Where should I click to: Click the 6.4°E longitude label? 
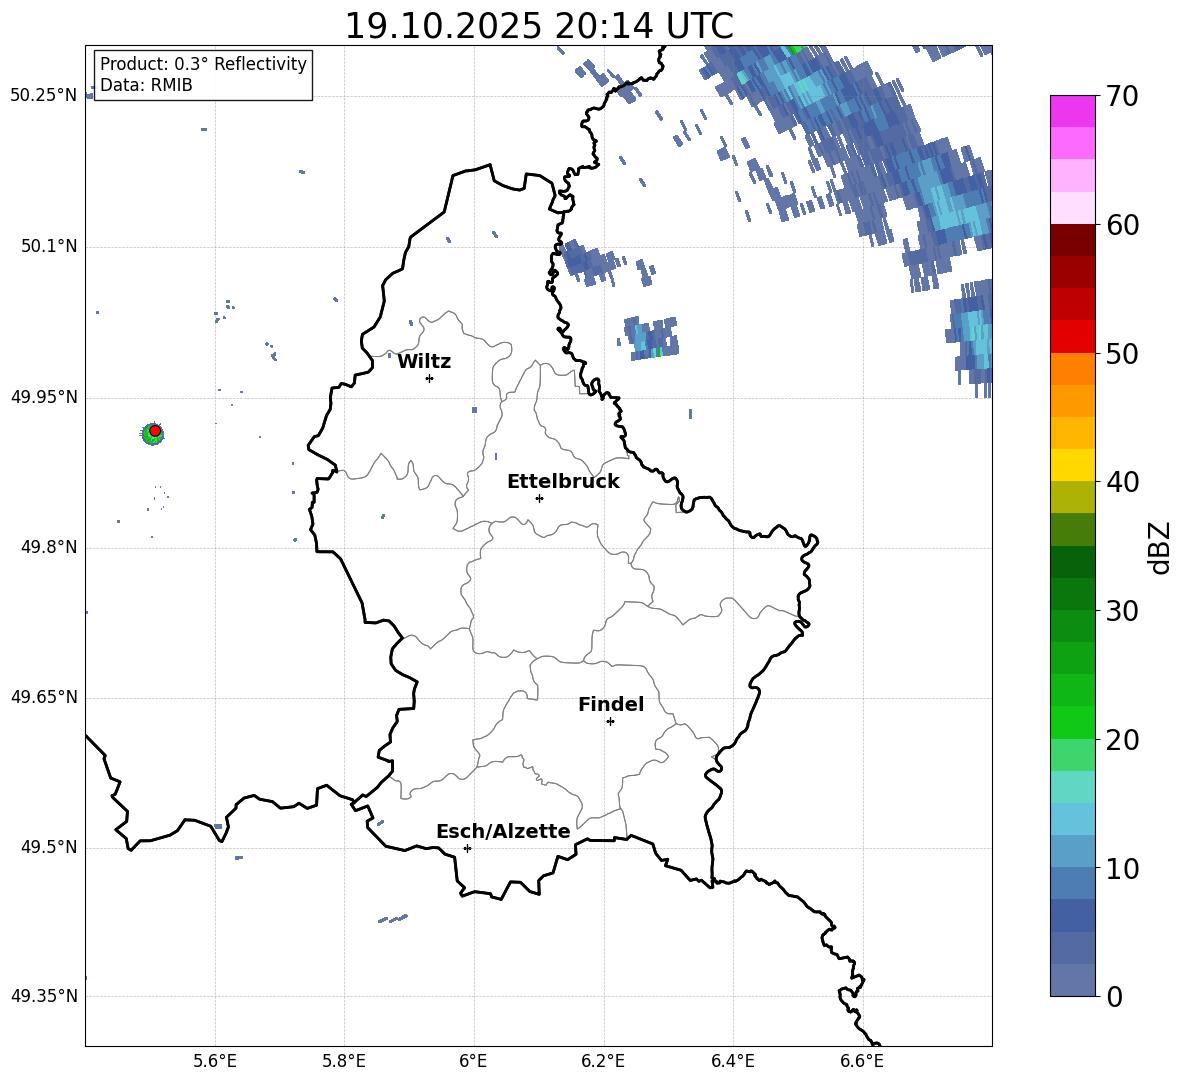pyautogui.click(x=732, y=1061)
